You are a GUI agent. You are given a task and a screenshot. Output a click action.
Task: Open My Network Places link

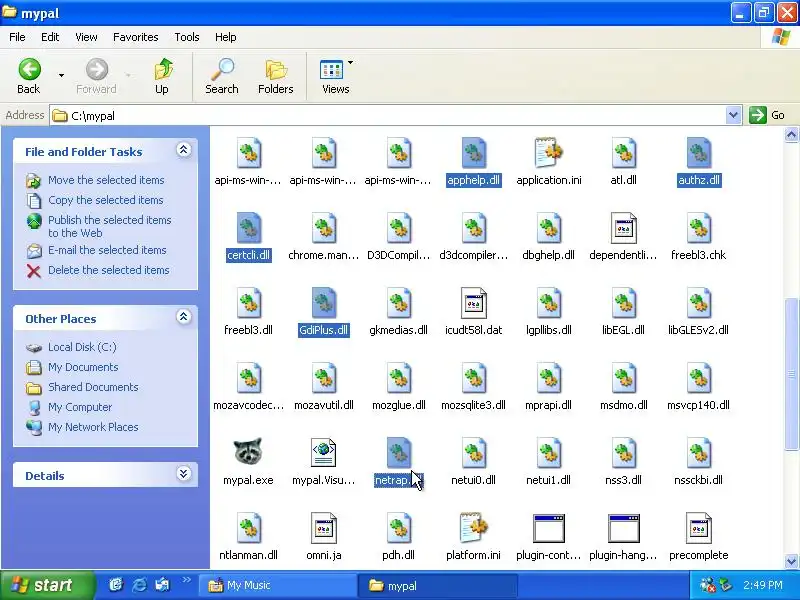pos(93,427)
